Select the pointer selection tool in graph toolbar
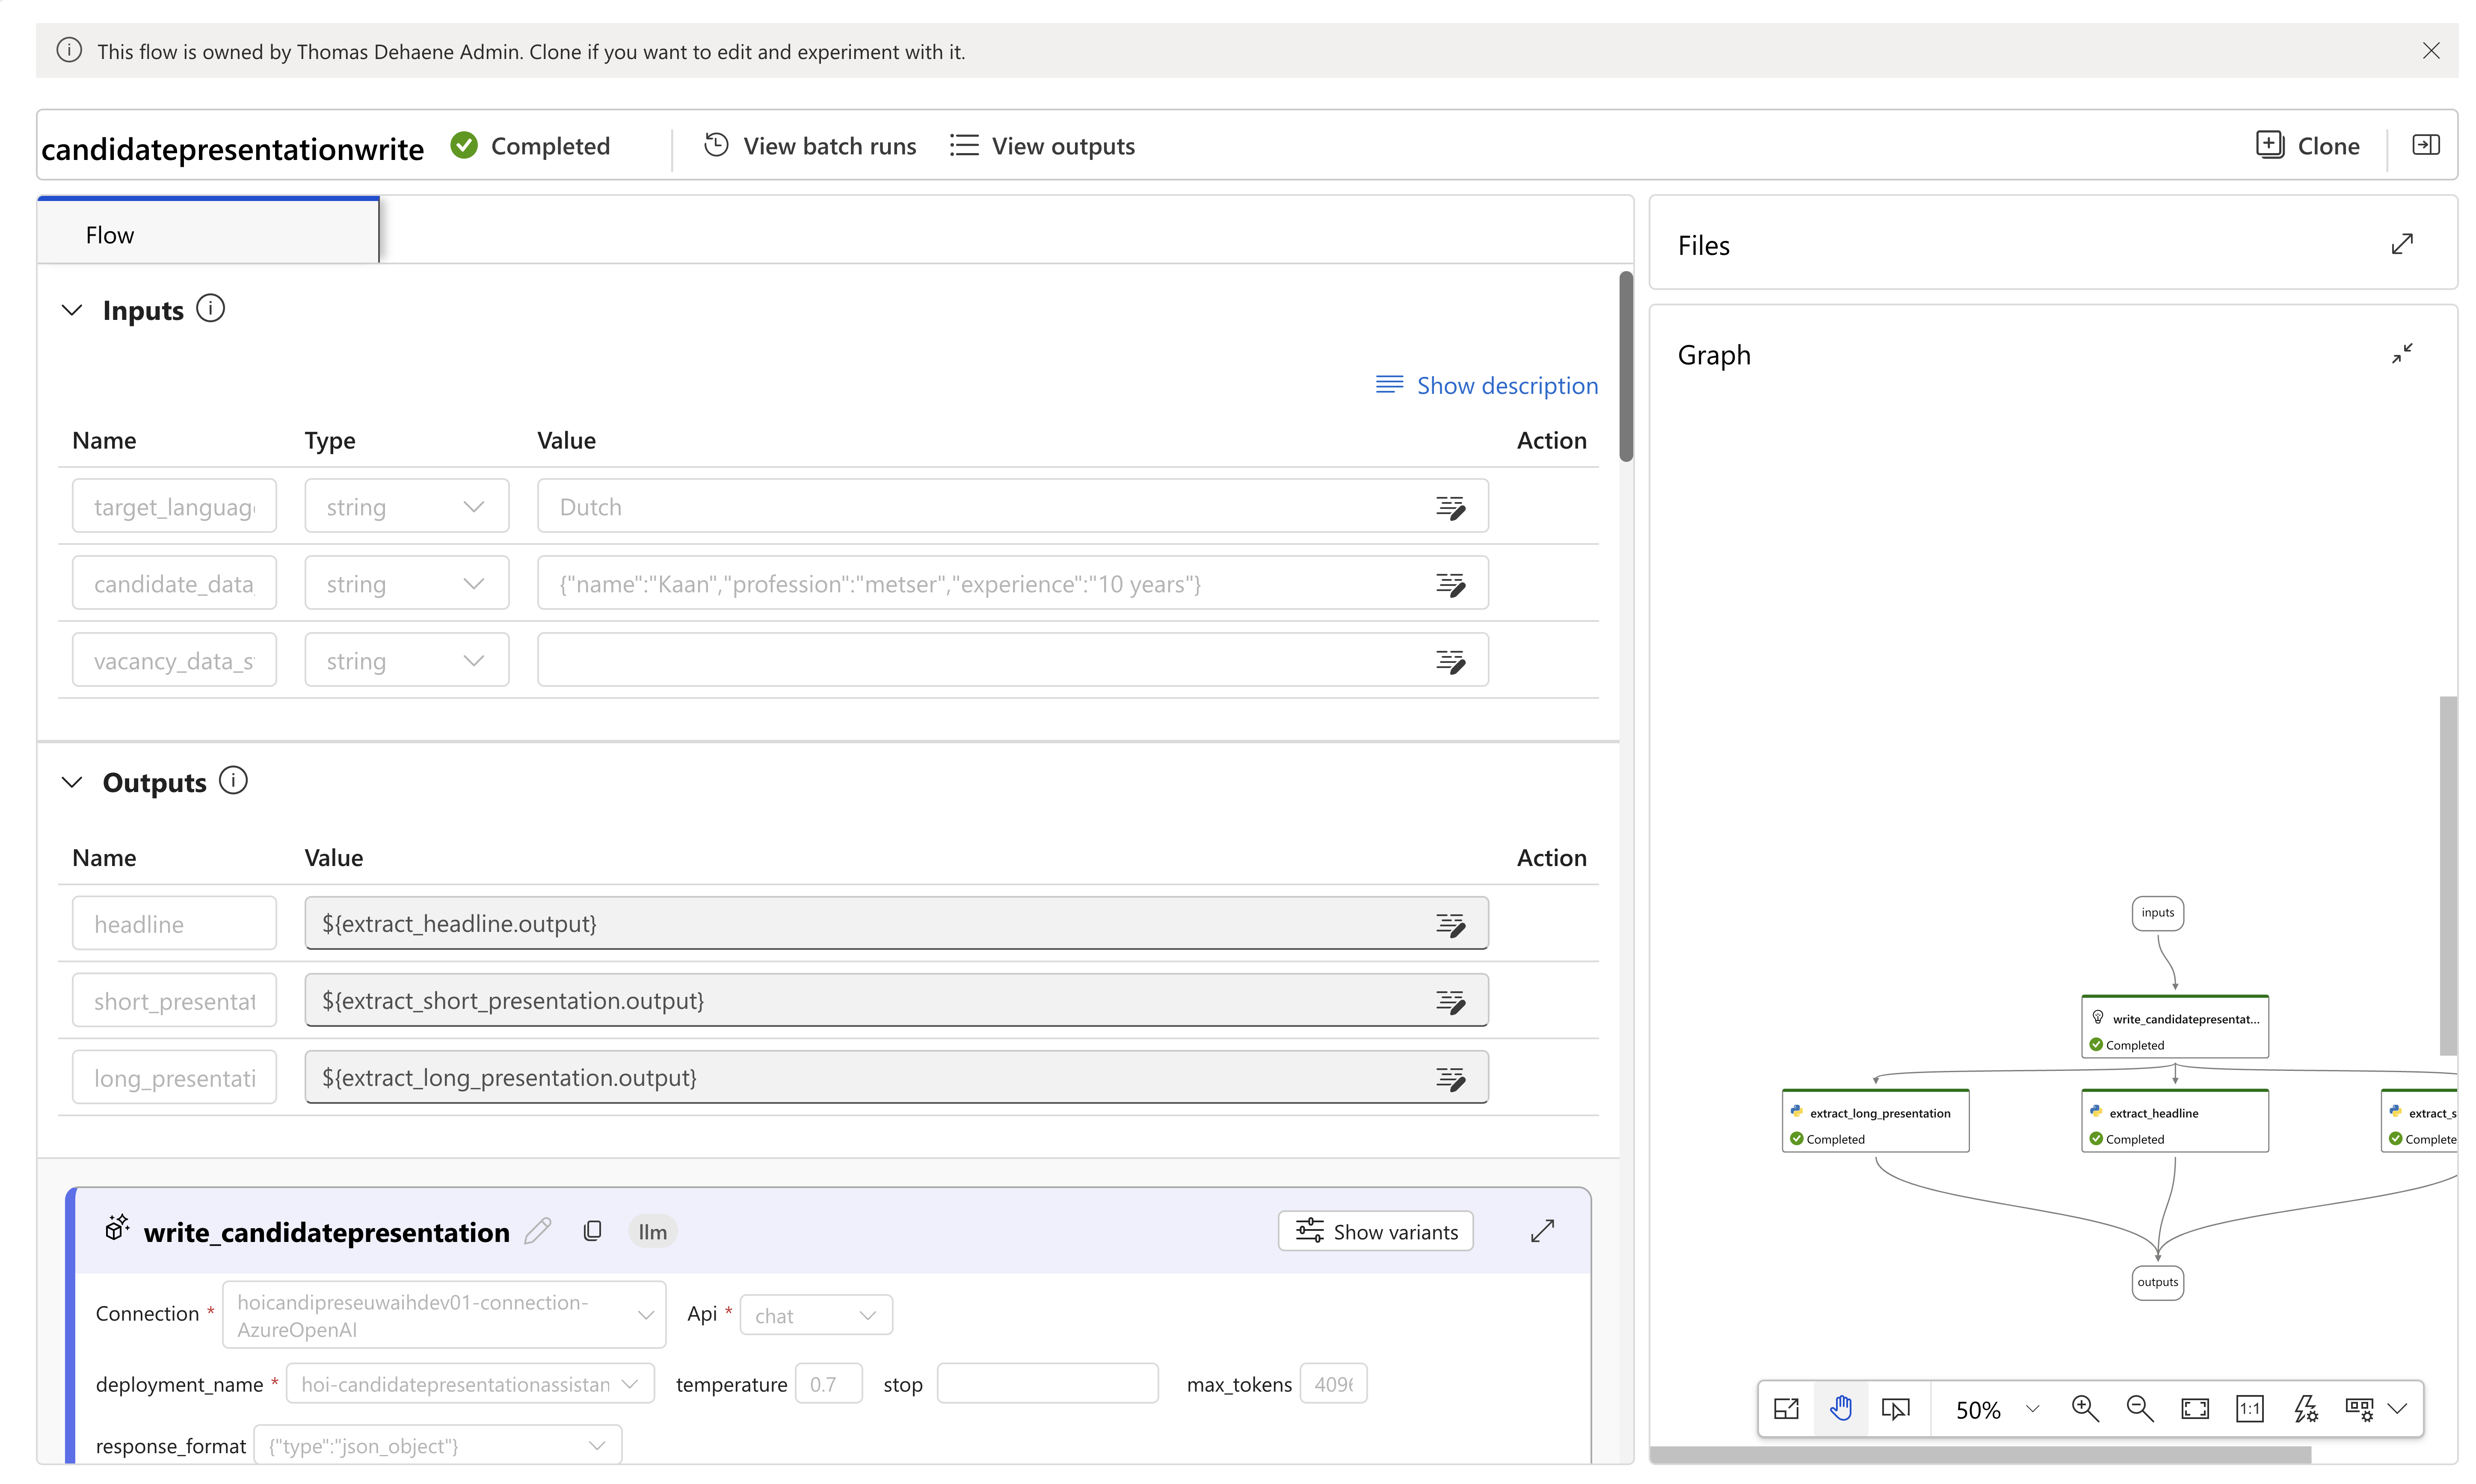Screen dimensions: 2476x1484 (1895, 1410)
